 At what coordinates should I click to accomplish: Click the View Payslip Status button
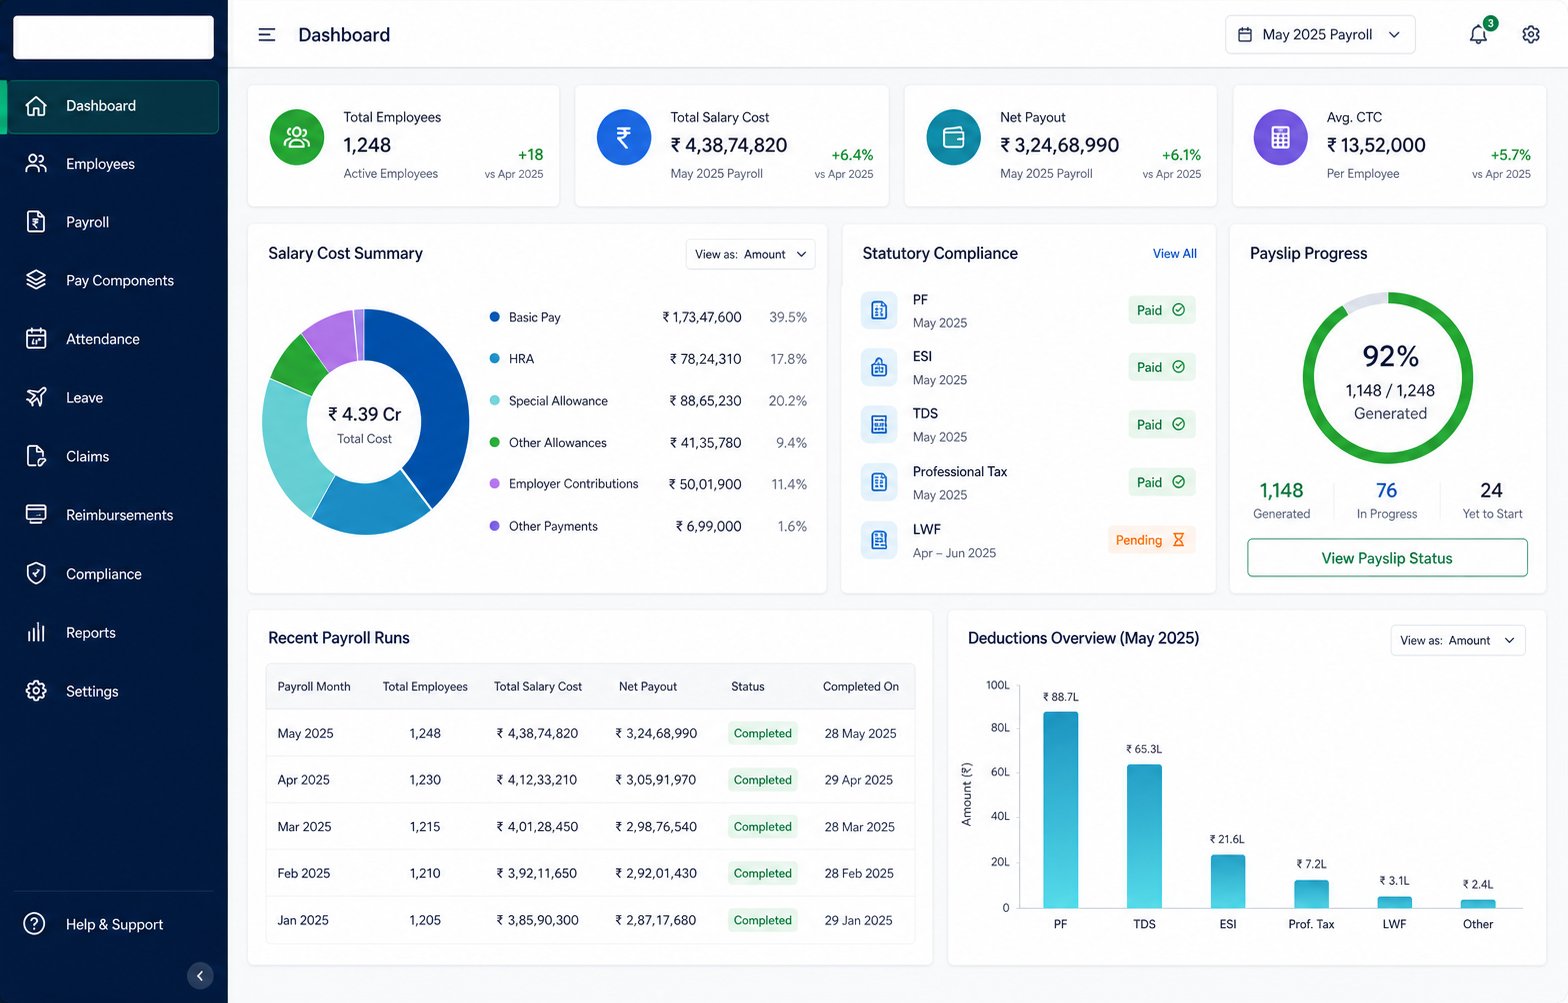(x=1387, y=558)
